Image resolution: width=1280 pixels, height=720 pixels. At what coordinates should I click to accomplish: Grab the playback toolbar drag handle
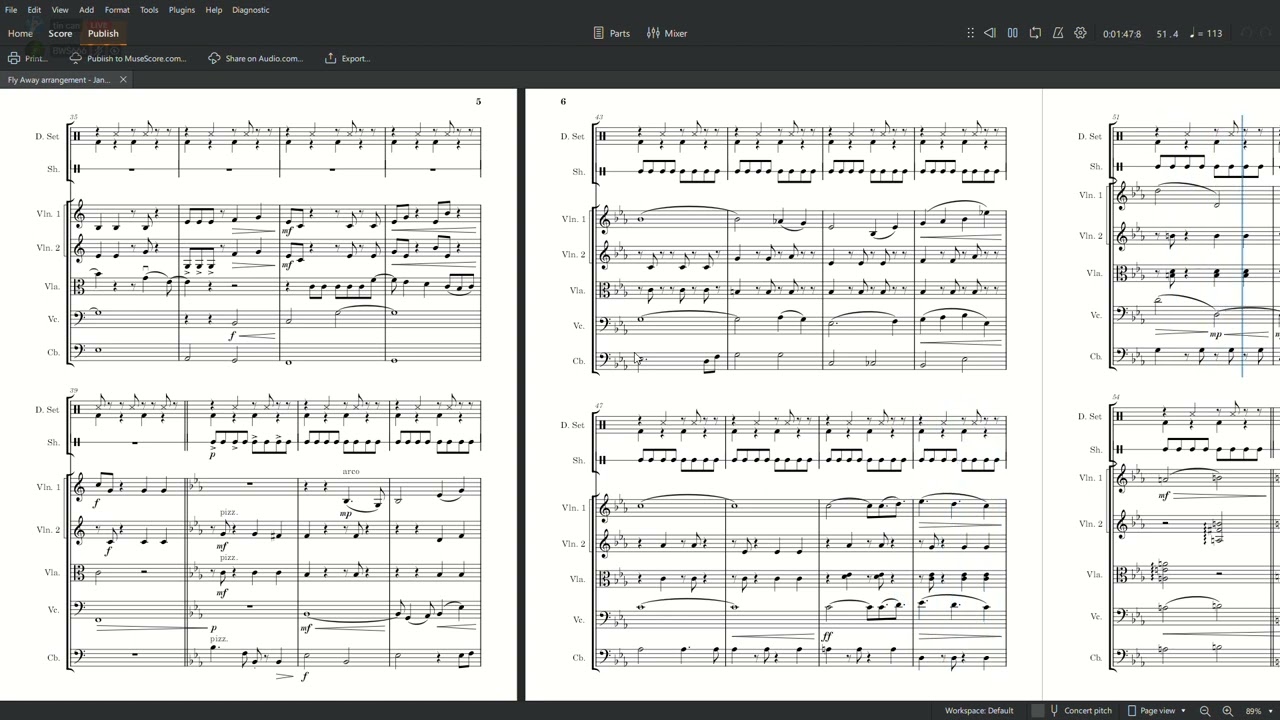pyautogui.click(x=970, y=33)
